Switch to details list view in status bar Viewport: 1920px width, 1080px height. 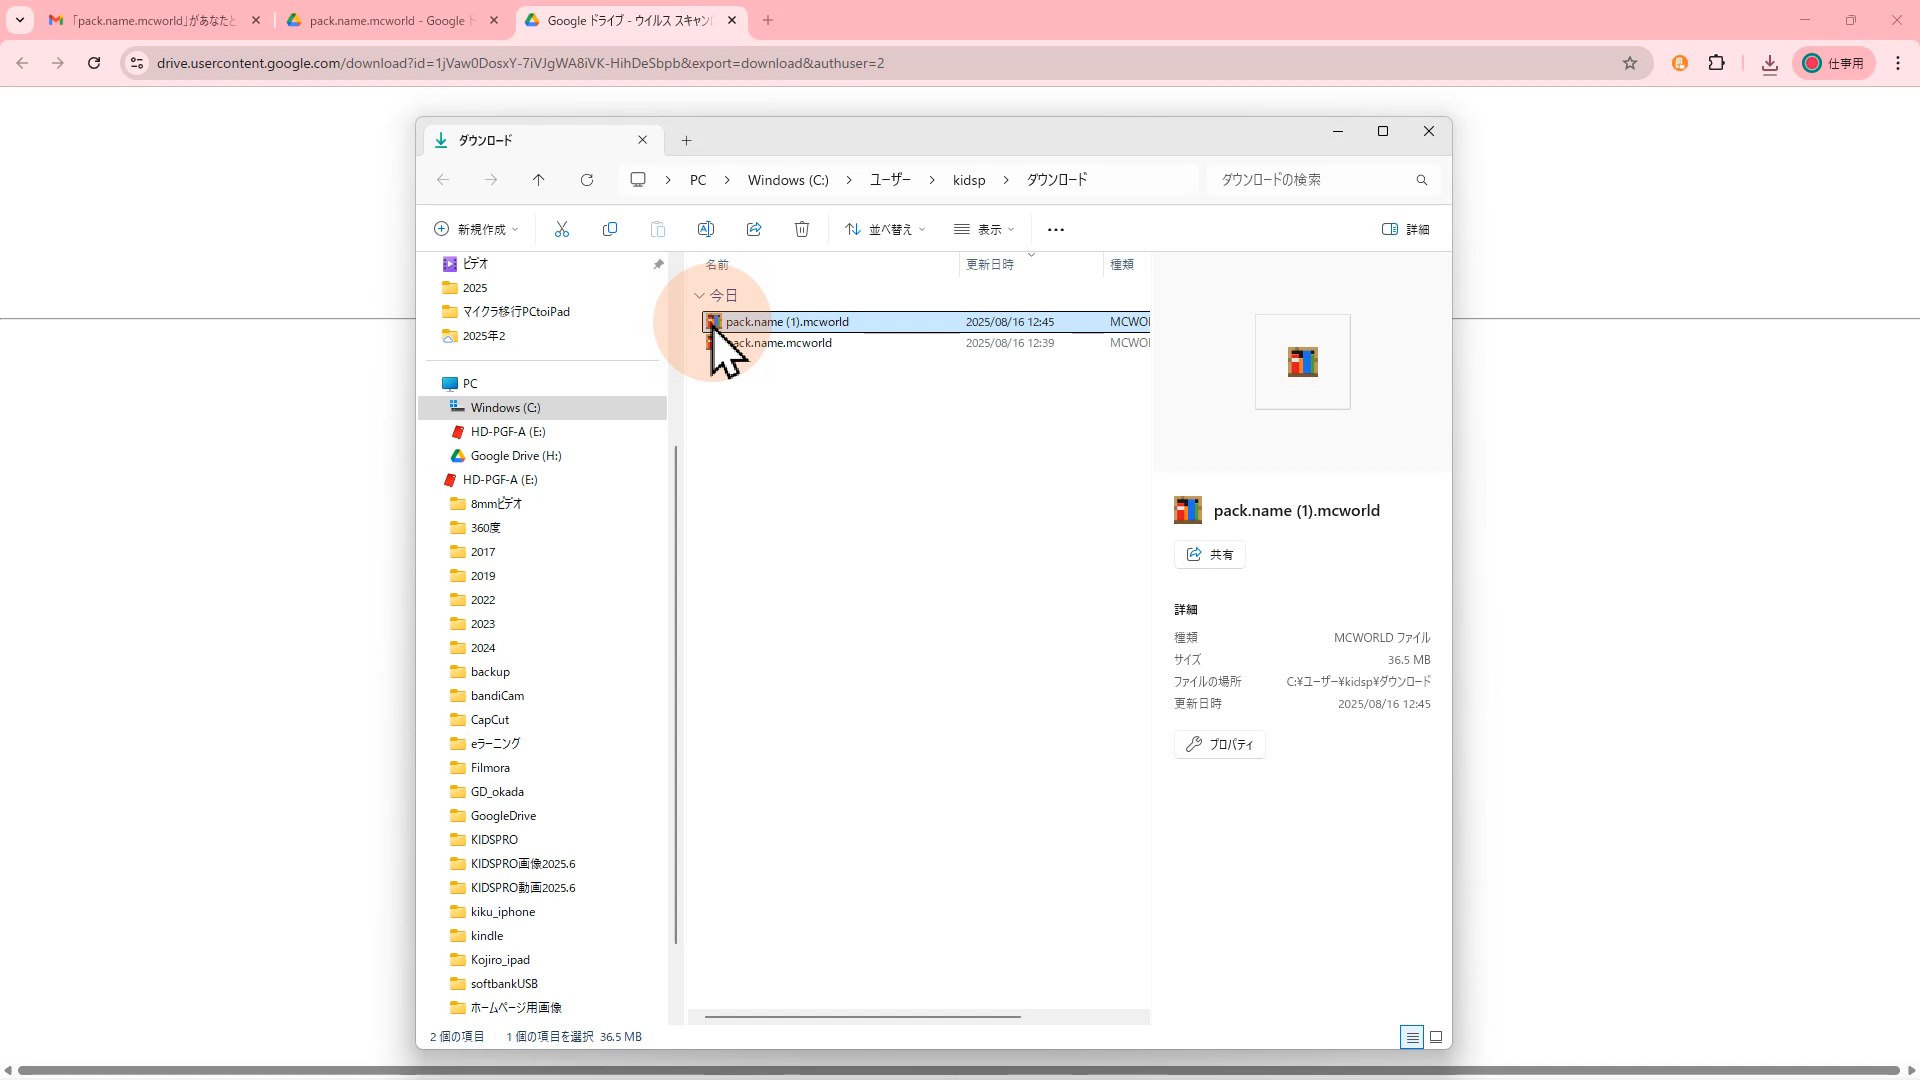coord(1412,1037)
